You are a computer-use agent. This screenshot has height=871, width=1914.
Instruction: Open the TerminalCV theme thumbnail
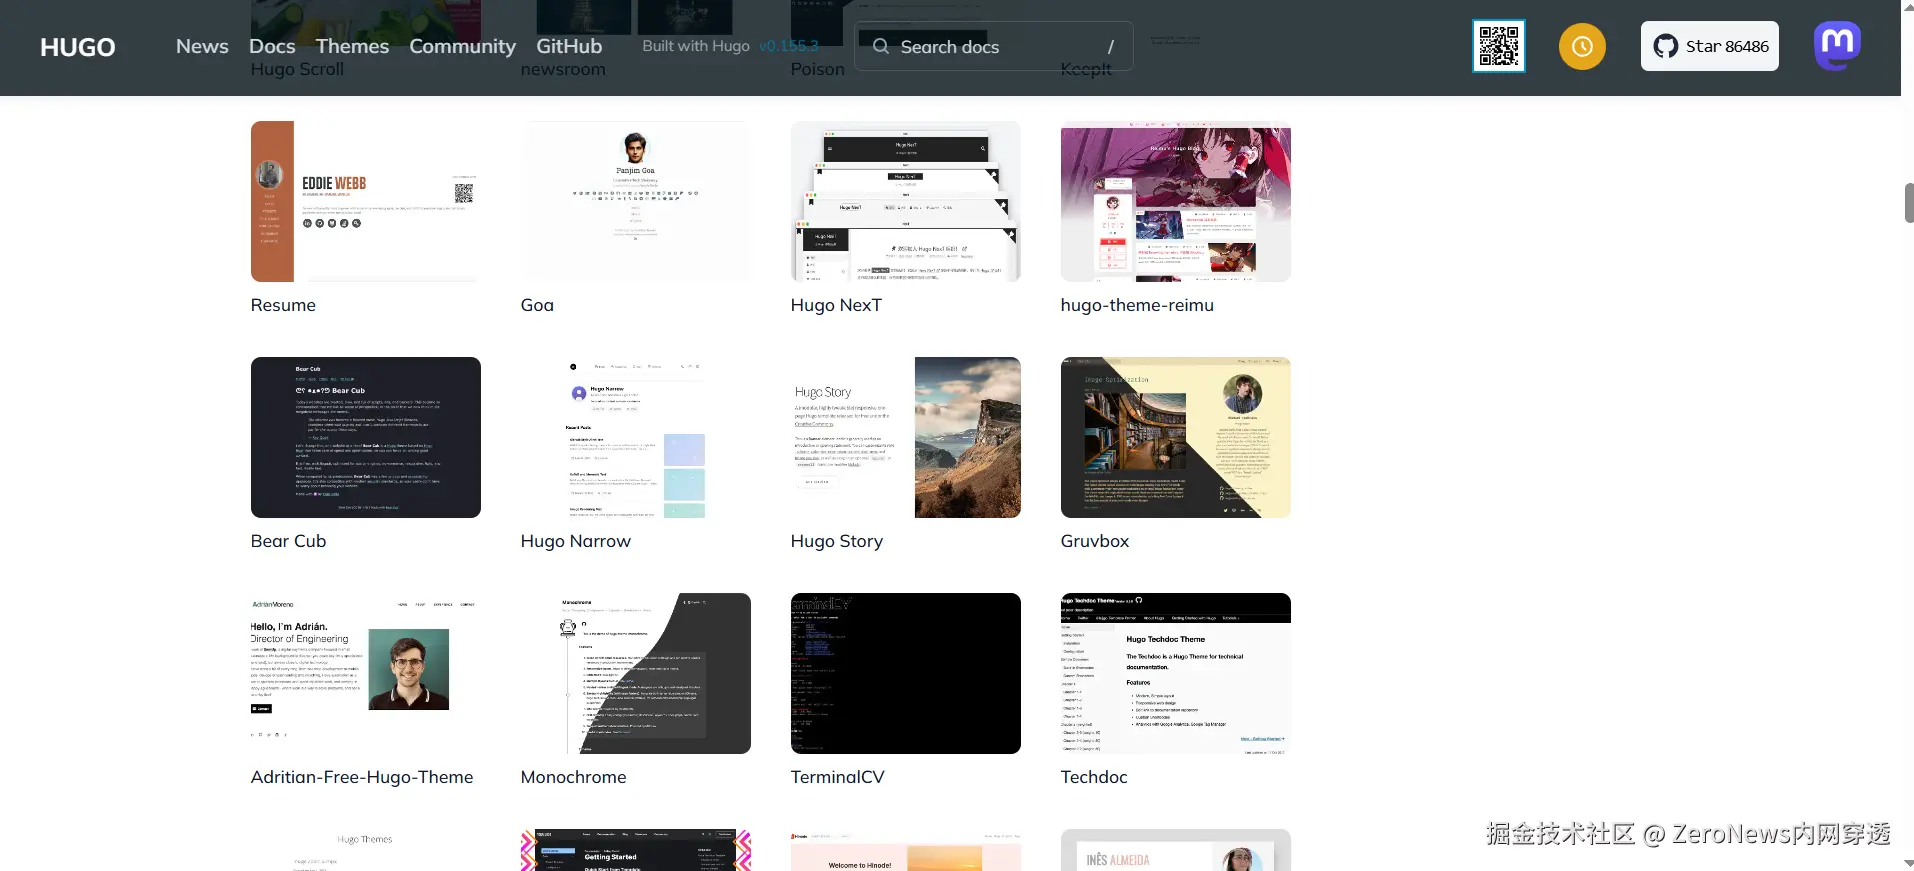point(906,674)
